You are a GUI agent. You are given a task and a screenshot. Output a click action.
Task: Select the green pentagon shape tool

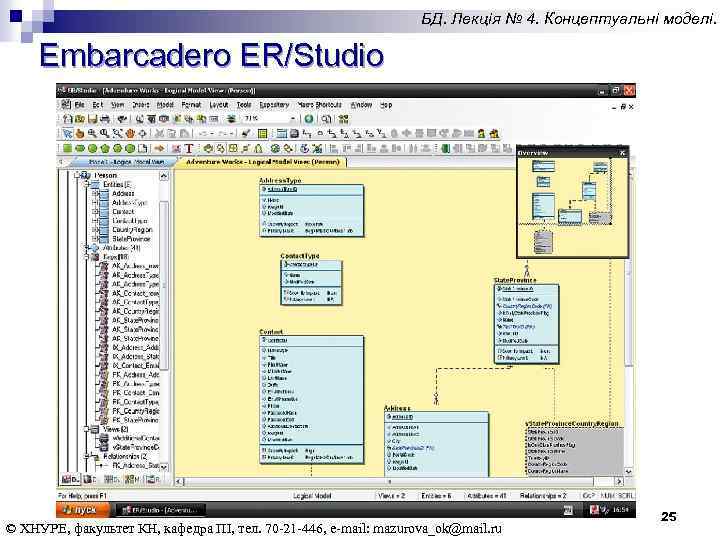point(105,148)
